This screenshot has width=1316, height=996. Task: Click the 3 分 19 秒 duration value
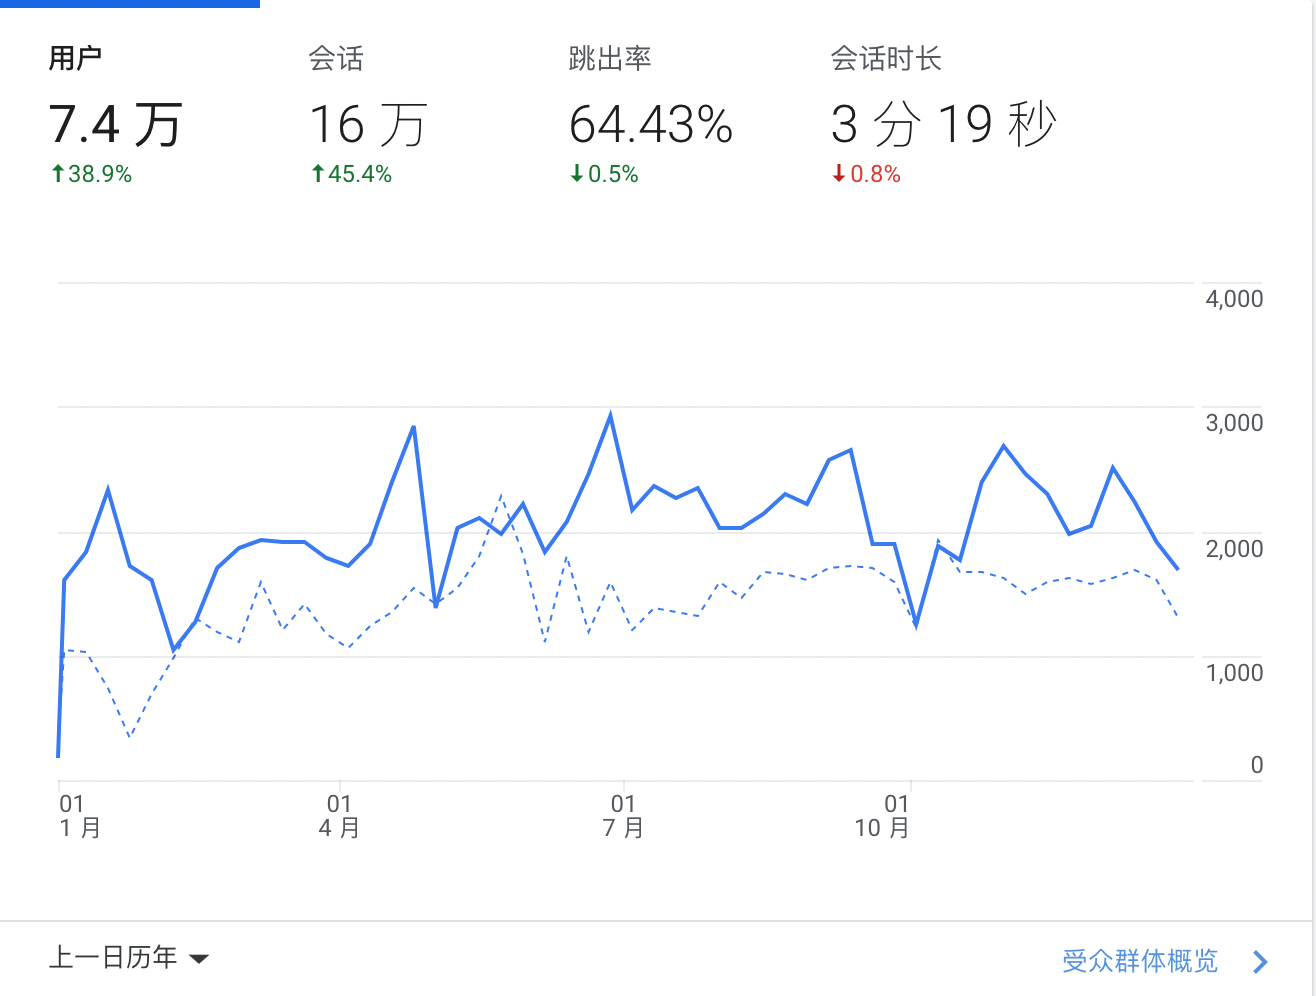point(943,125)
